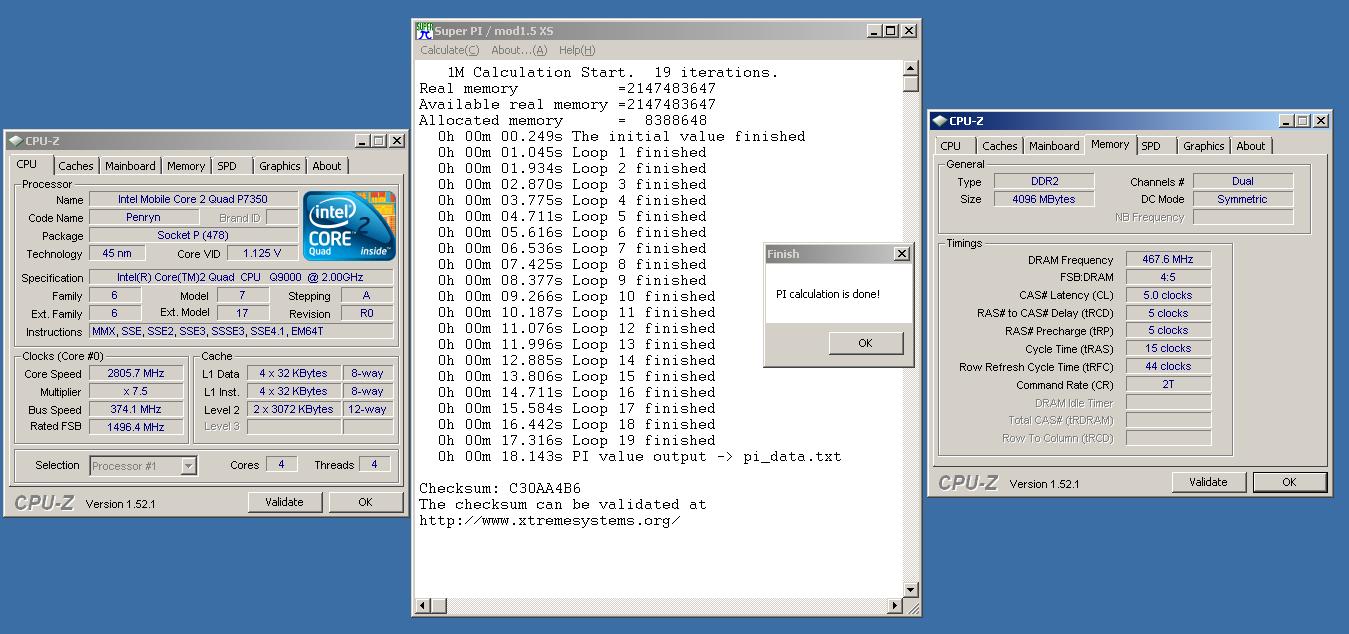Image resolution: width=1349 pixels, height=634 pixels.
Task: Click Super PI vertical scrollbar down arrow
Action: point(911,590)
